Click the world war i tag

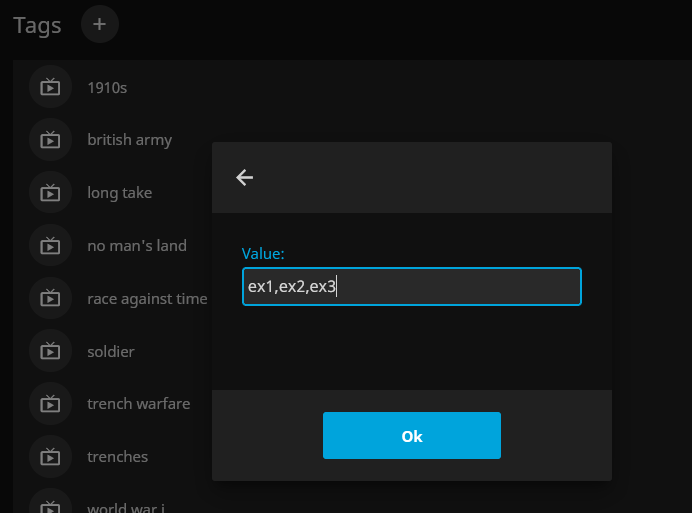coord(124,506)
